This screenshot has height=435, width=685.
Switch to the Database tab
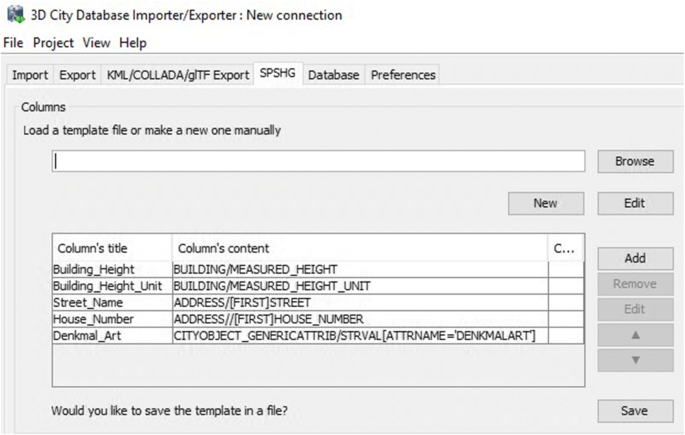[333, 75]
